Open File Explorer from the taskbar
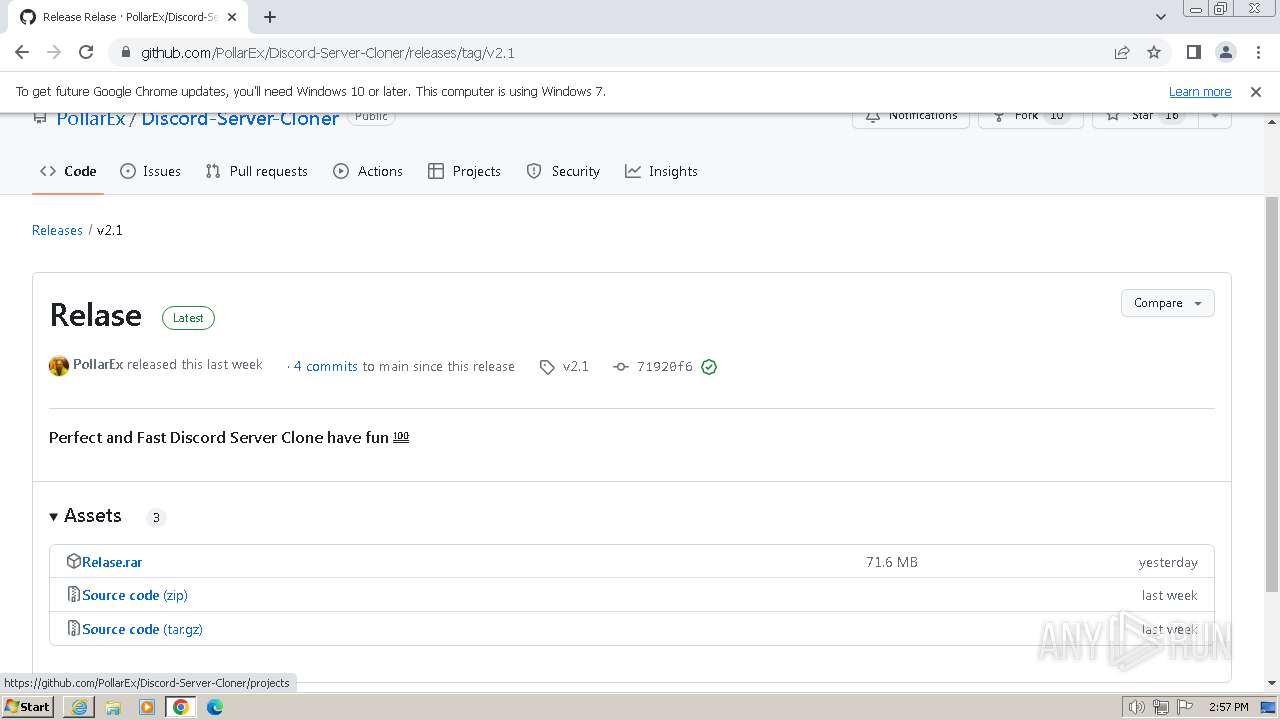Image resolution: width=1280 pixels, height=720 pixels. pos(113,707)
